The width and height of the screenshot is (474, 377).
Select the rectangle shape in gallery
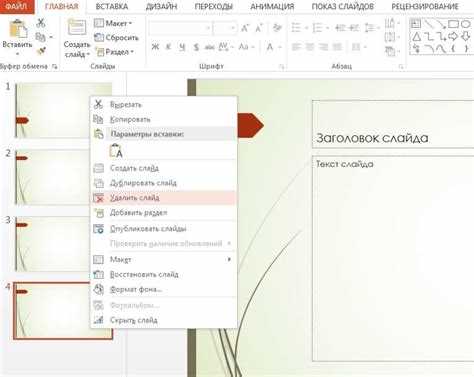click(453, 24)
